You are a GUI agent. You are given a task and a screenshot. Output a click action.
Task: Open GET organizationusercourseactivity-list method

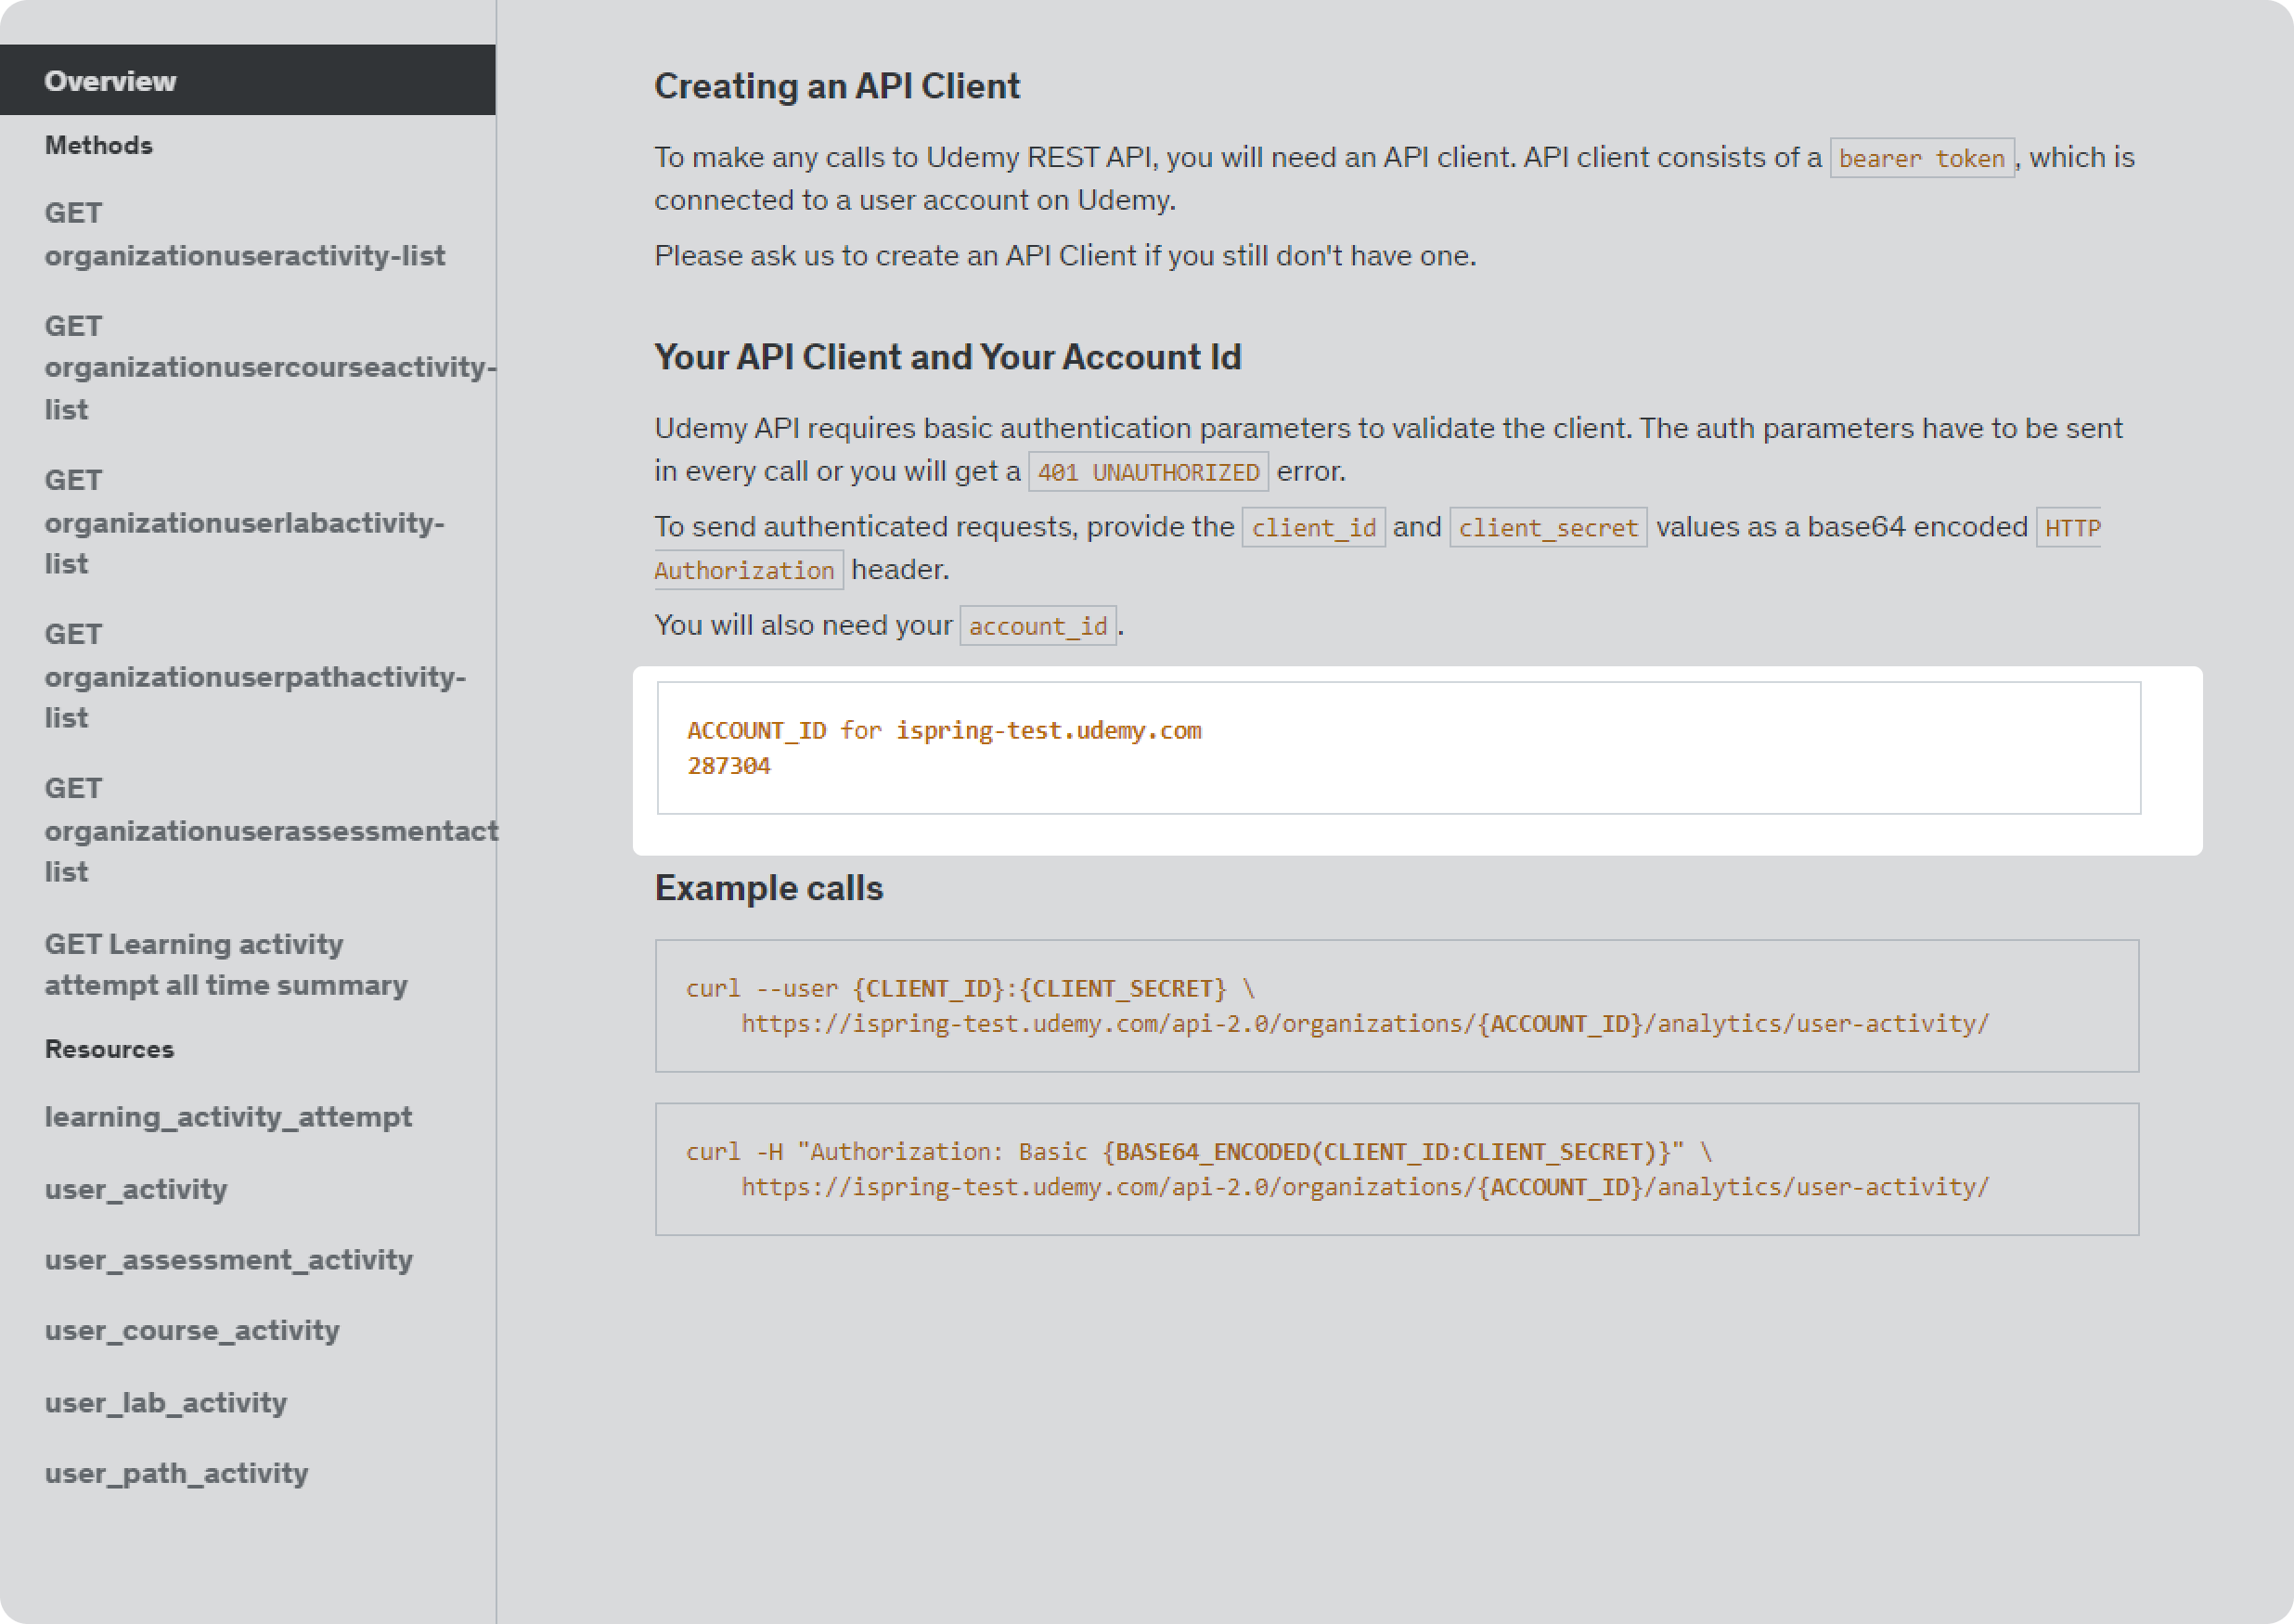[270, 367]
